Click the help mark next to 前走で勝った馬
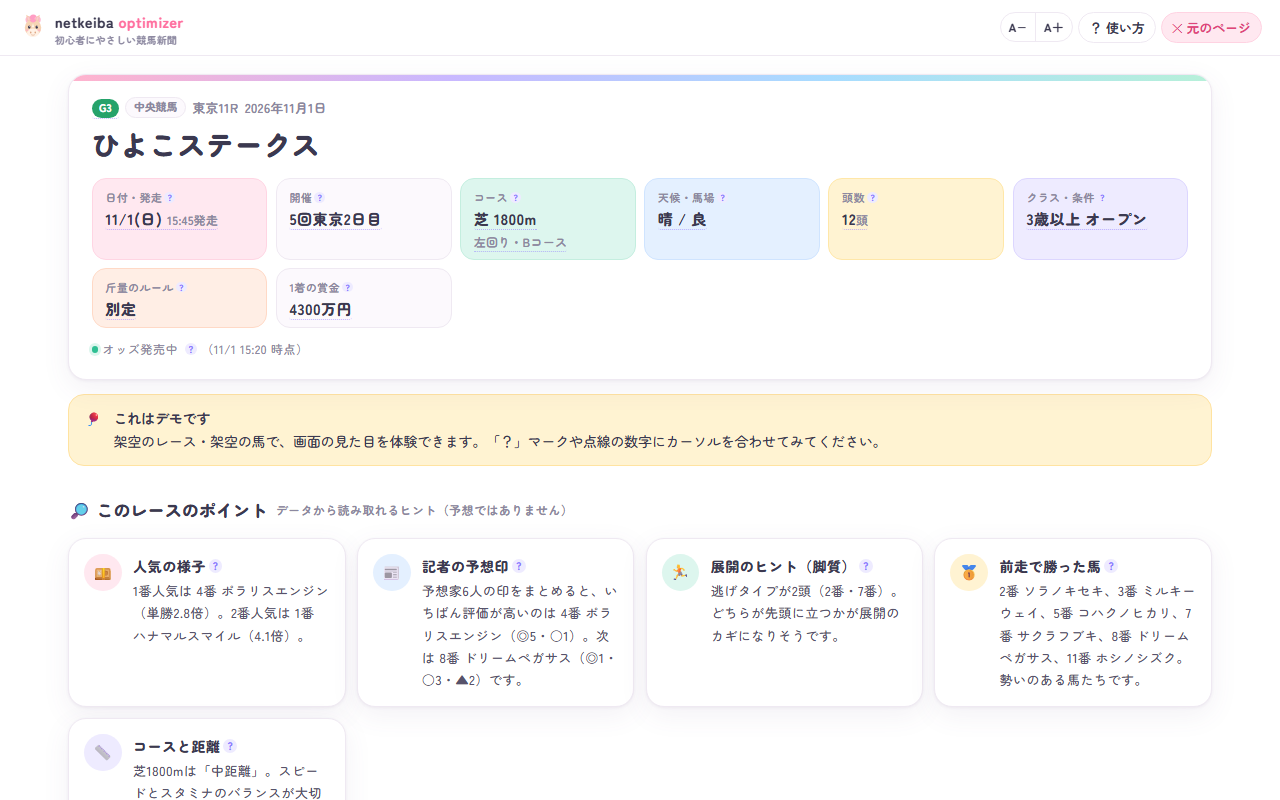 [x=1111, y=566]
